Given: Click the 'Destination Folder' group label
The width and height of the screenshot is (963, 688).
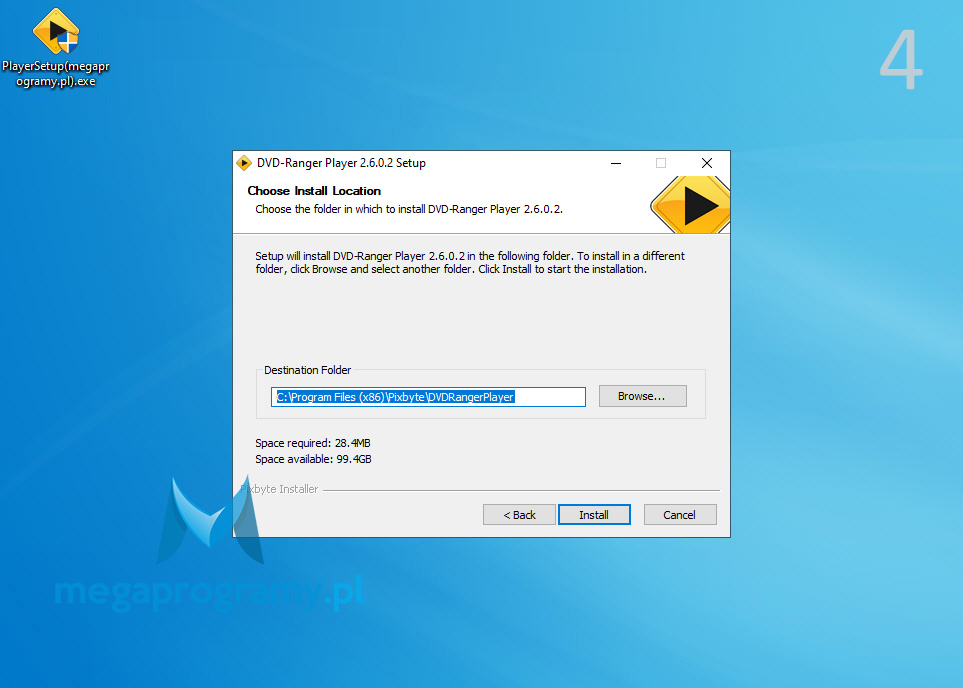Looking at the screenshot, I should (307, 370).
